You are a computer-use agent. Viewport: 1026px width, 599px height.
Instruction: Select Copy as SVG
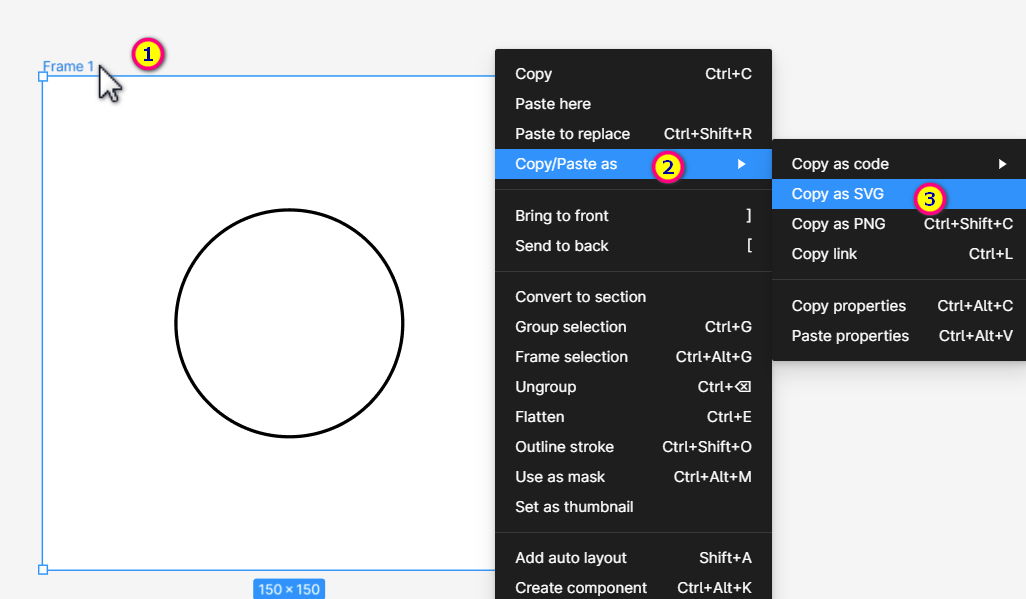click(838, 194)
